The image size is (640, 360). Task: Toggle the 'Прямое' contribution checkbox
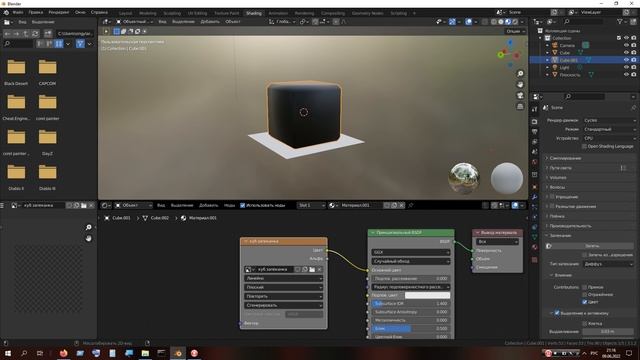coord(584,287)
